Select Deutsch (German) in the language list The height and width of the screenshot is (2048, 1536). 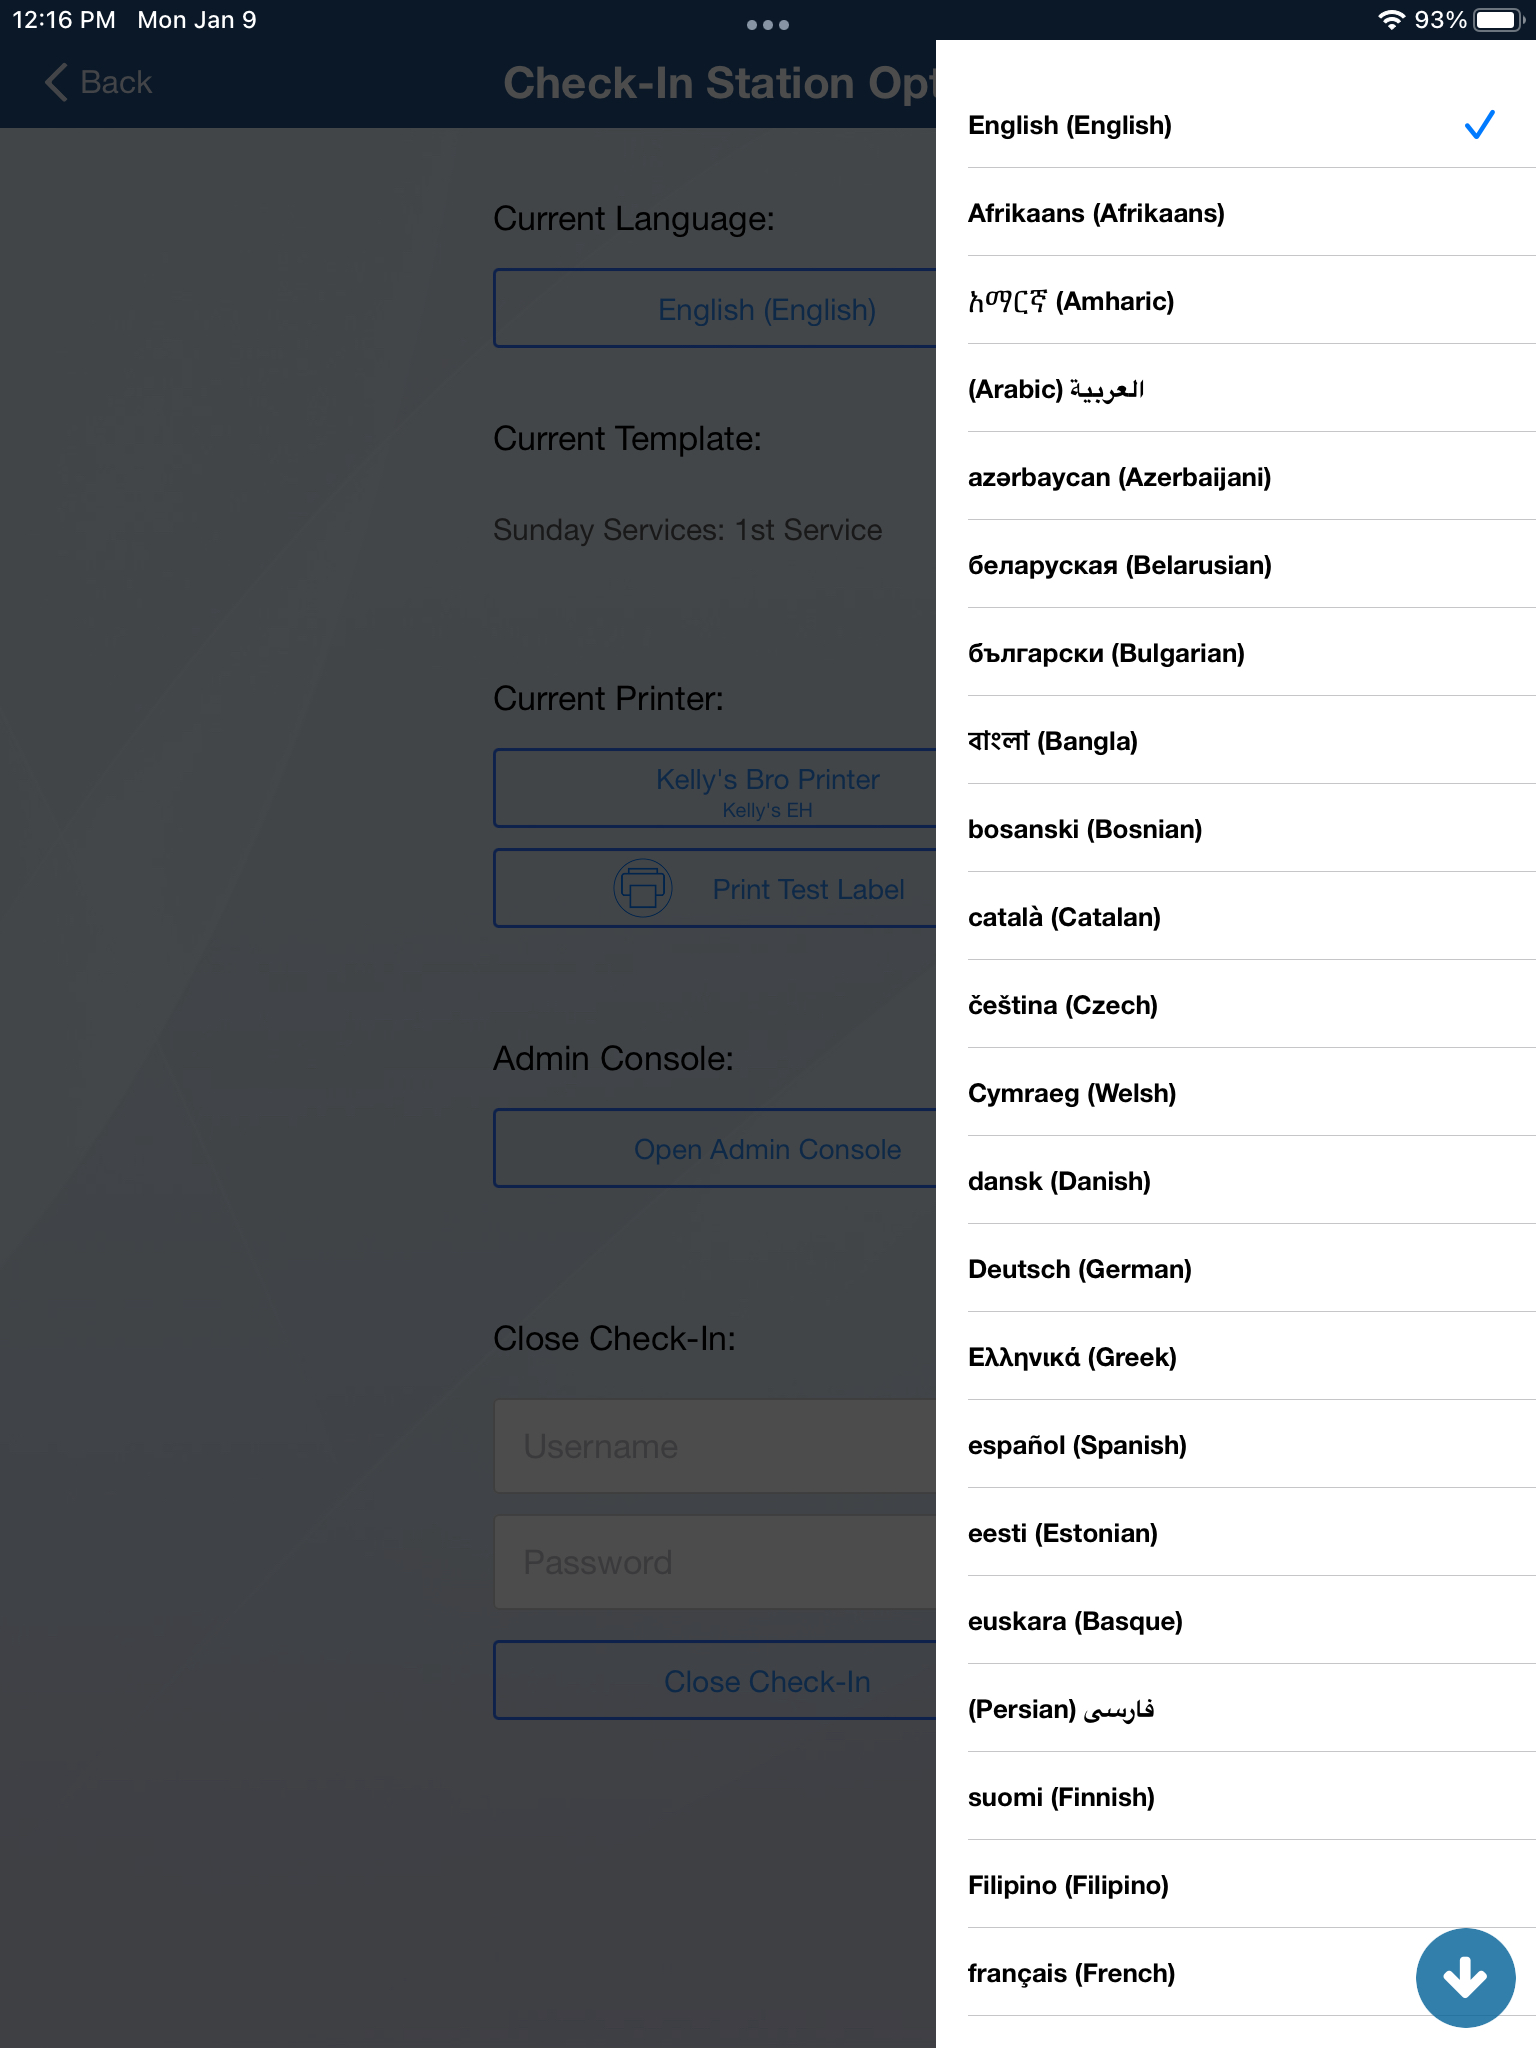pos(1236,1269)
